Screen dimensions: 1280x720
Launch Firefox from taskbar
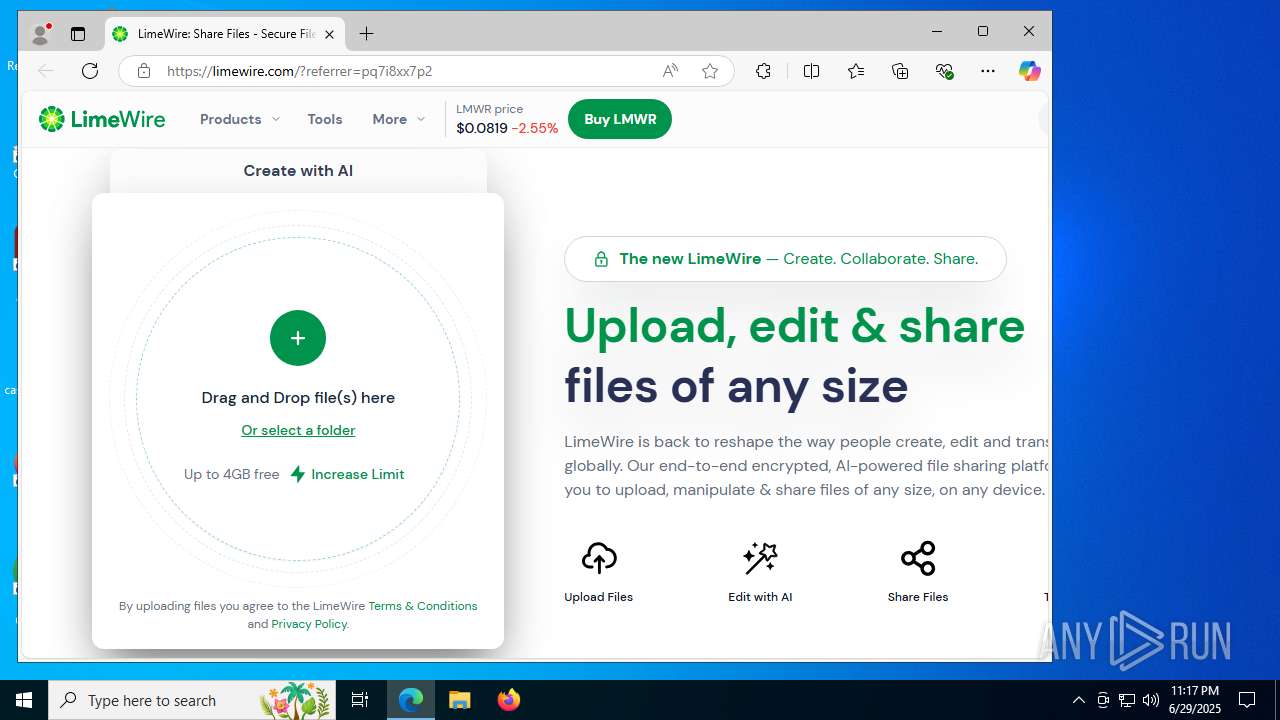[508, 700]
